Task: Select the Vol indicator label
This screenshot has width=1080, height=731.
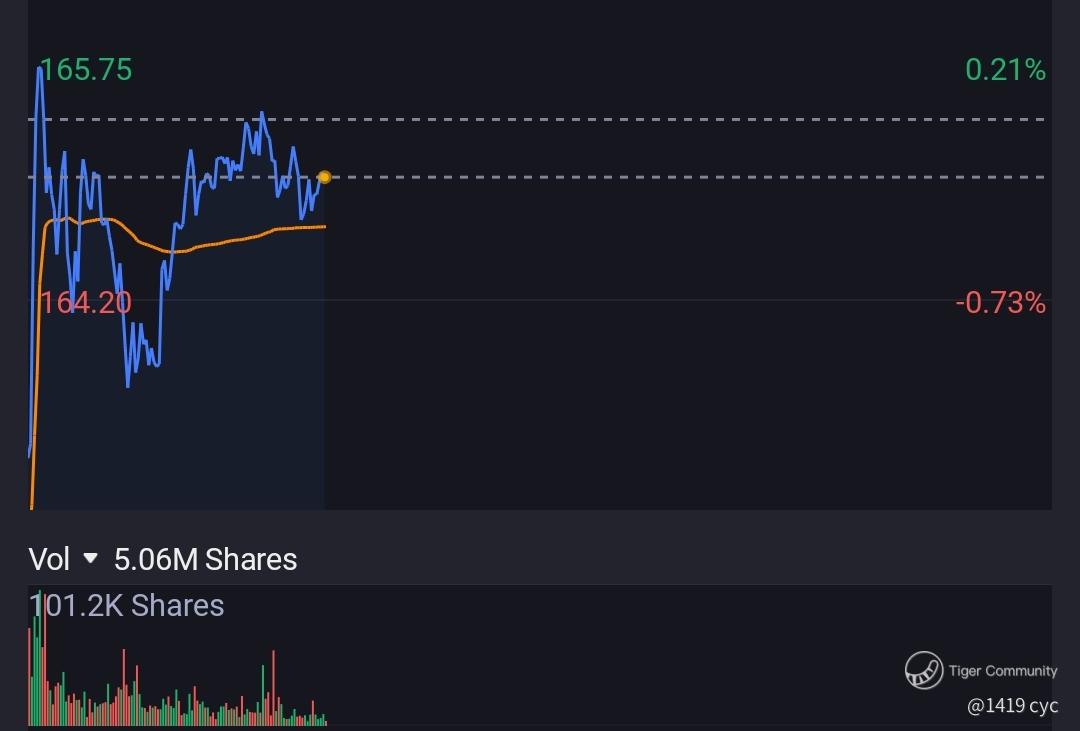Action: [x=49, y=559]
